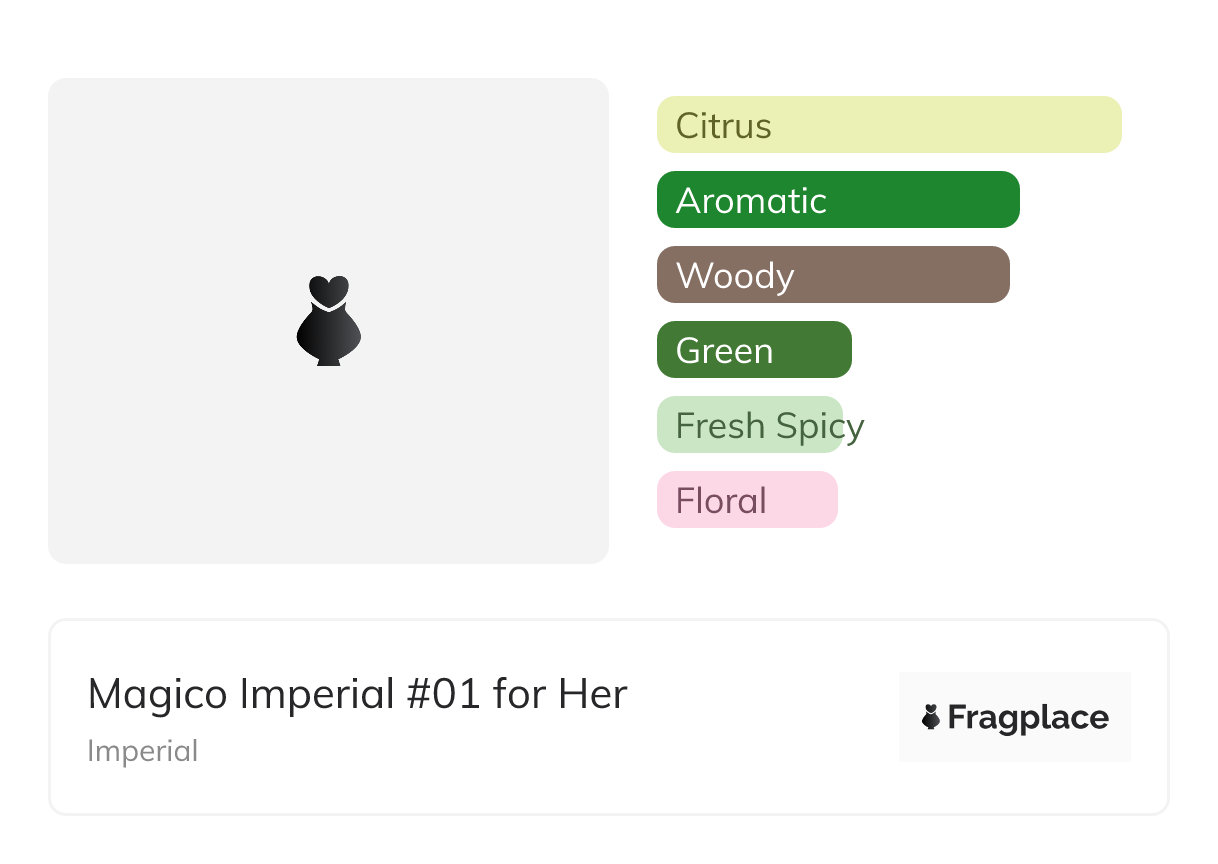Click the small Fragplace bottle logo icon
The width and height of the screenshot is (1218, 864).
pos(931,717)
